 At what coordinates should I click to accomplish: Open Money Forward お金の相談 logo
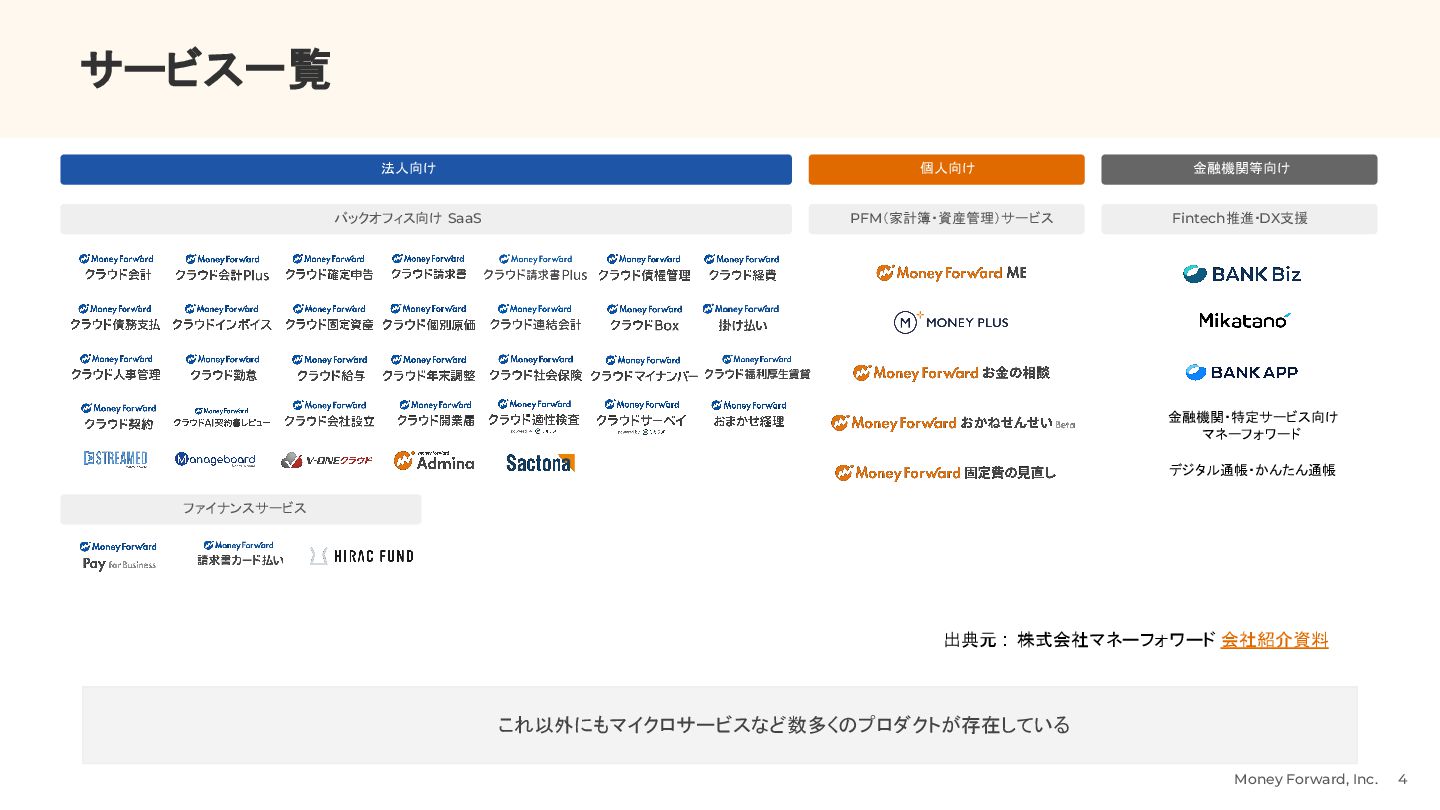point(951,372)
